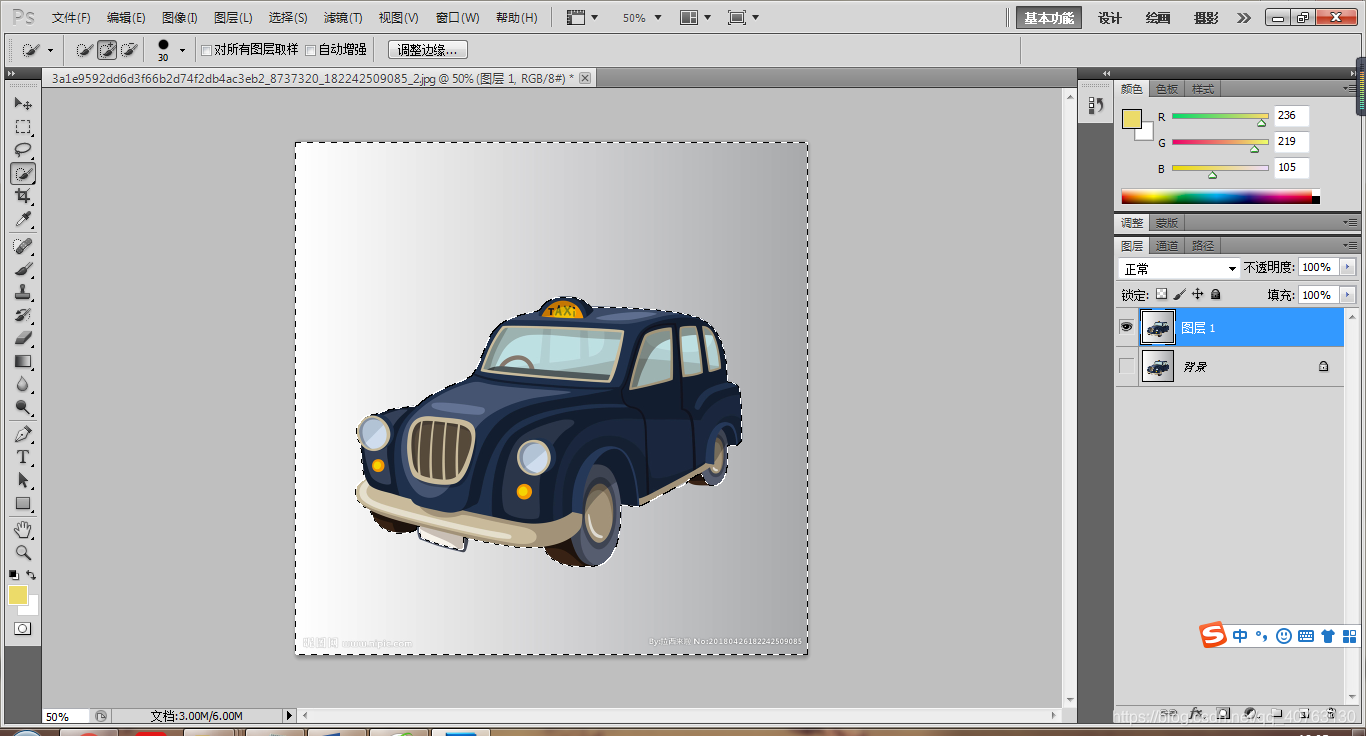Open the 图像(I) menu
This screenshot has width=1366, height=736.
180,18
